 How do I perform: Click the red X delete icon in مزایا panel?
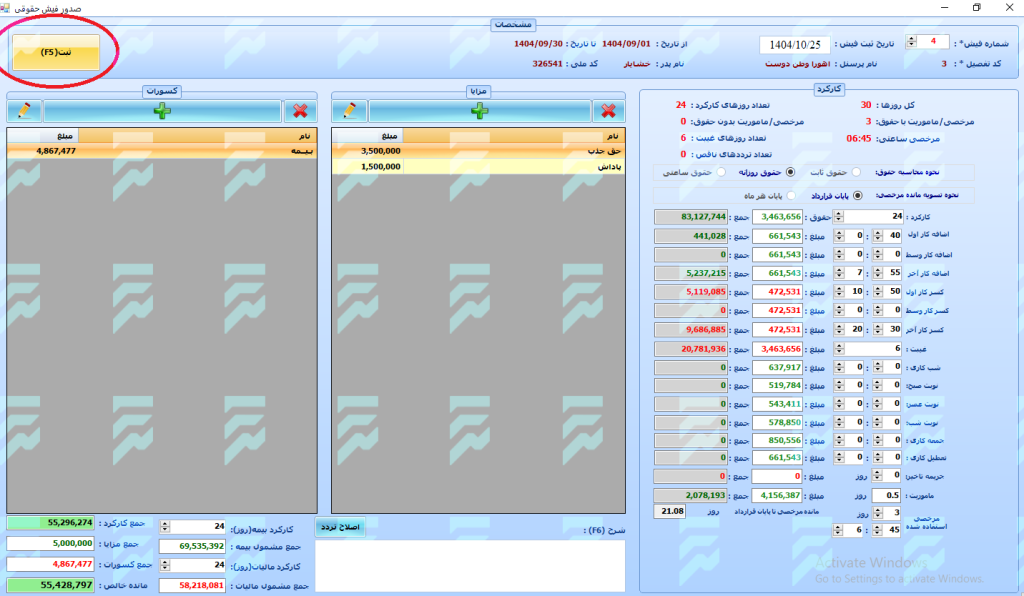[606, 110]
